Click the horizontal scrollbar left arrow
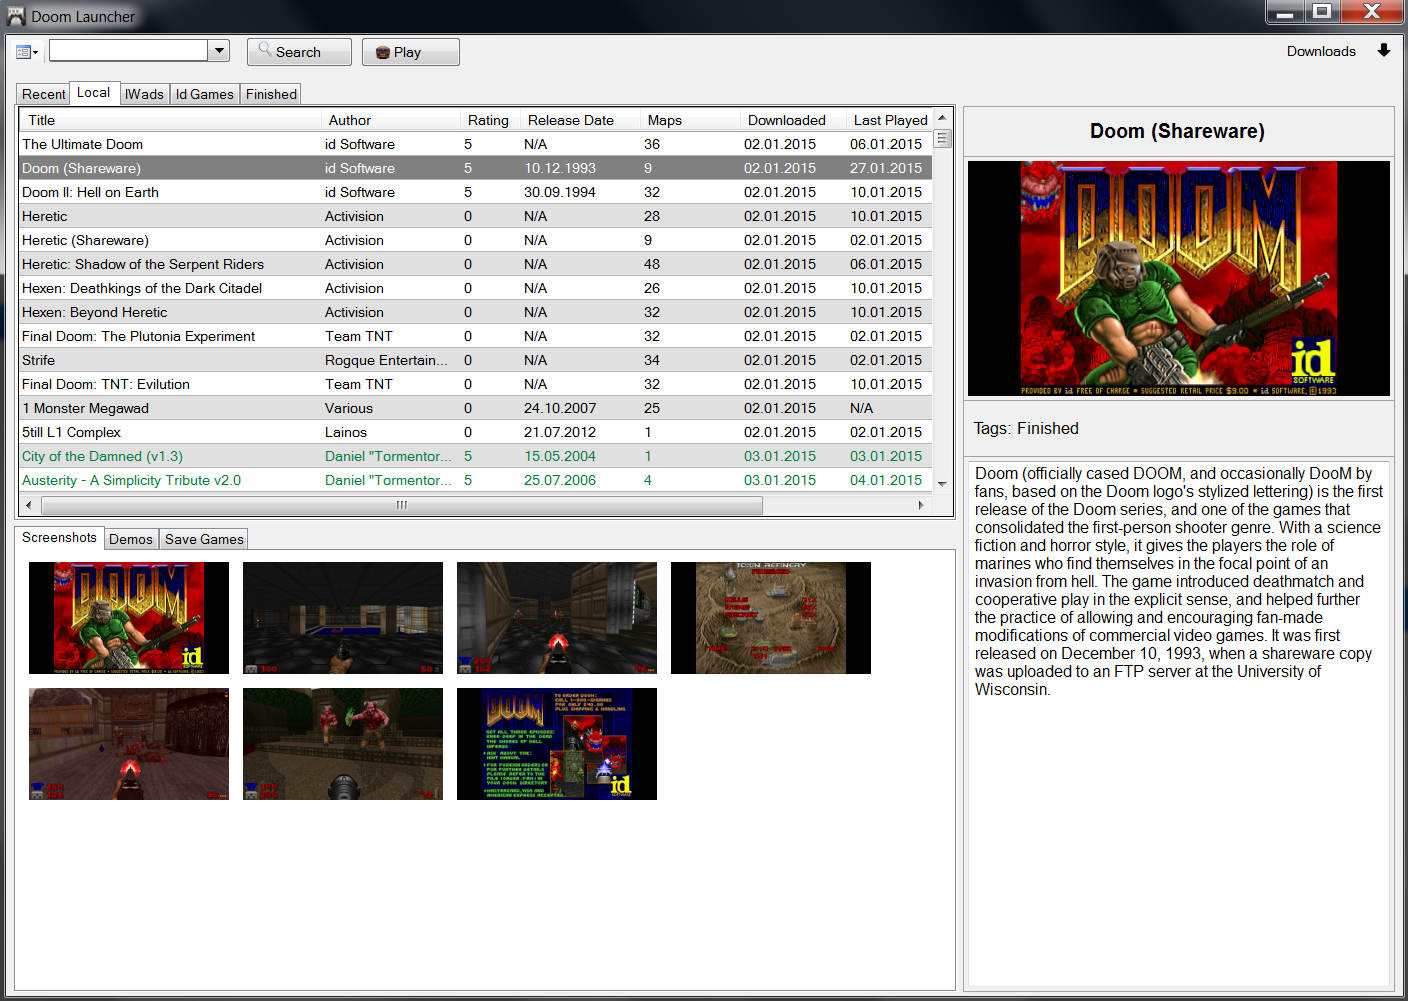 coord(28,505)
